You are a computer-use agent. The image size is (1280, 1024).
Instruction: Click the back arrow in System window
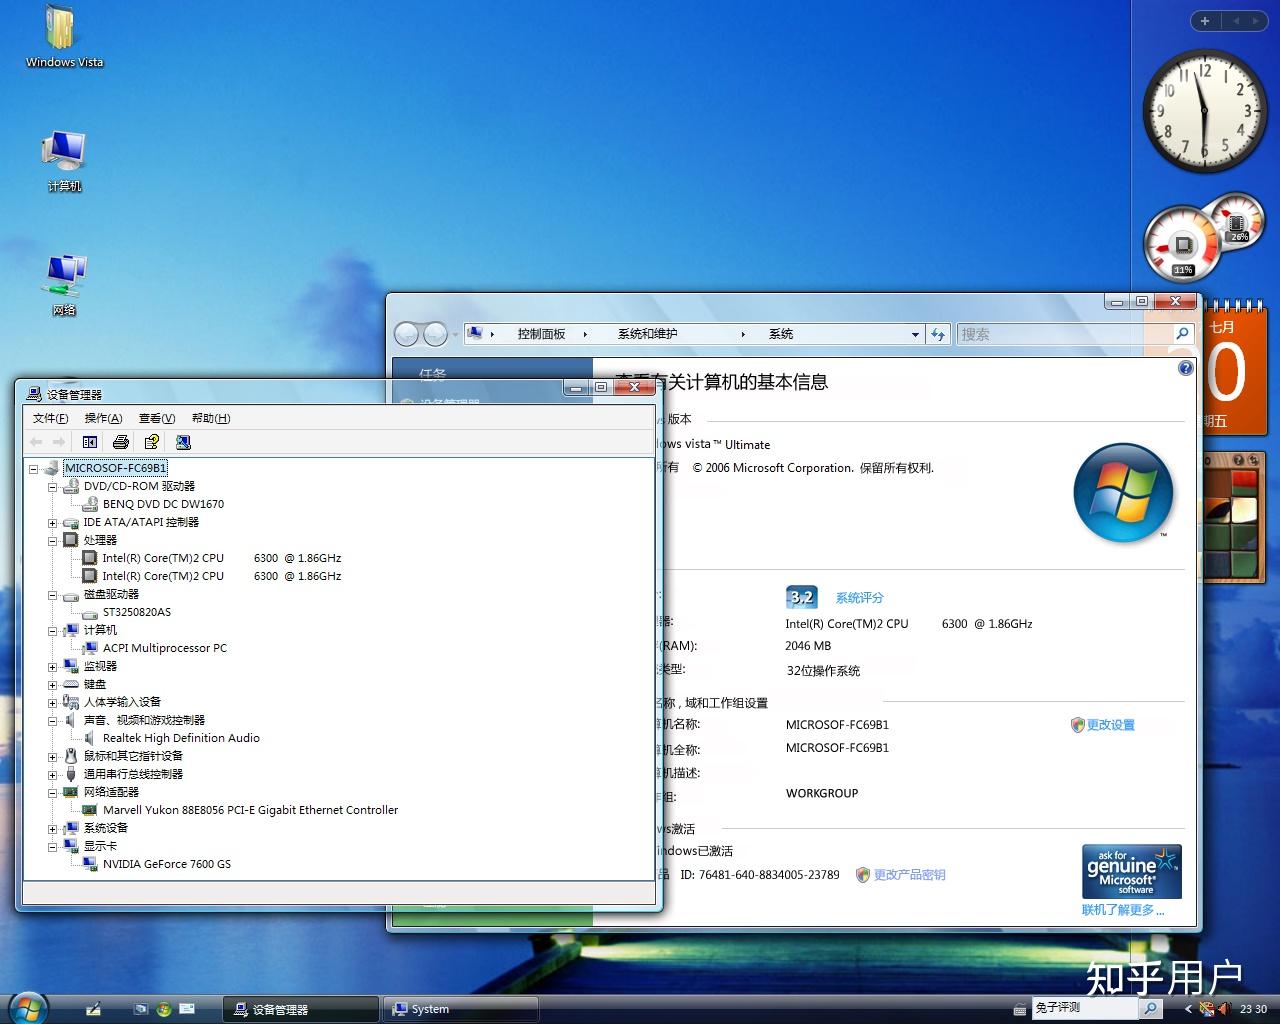pos(407,334)
